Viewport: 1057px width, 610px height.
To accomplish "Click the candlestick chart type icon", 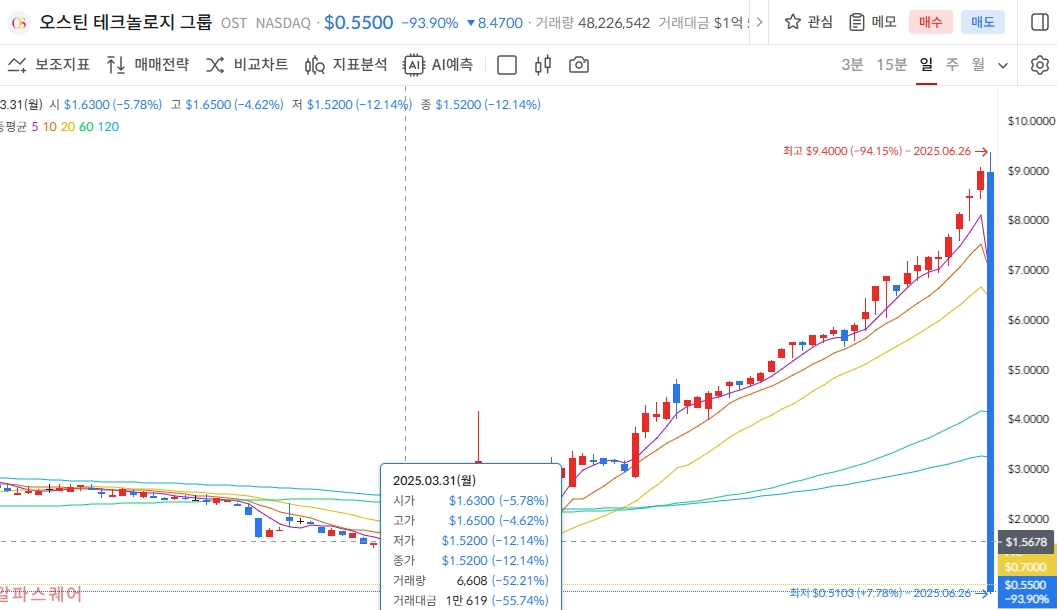I will tap(543, 65).
